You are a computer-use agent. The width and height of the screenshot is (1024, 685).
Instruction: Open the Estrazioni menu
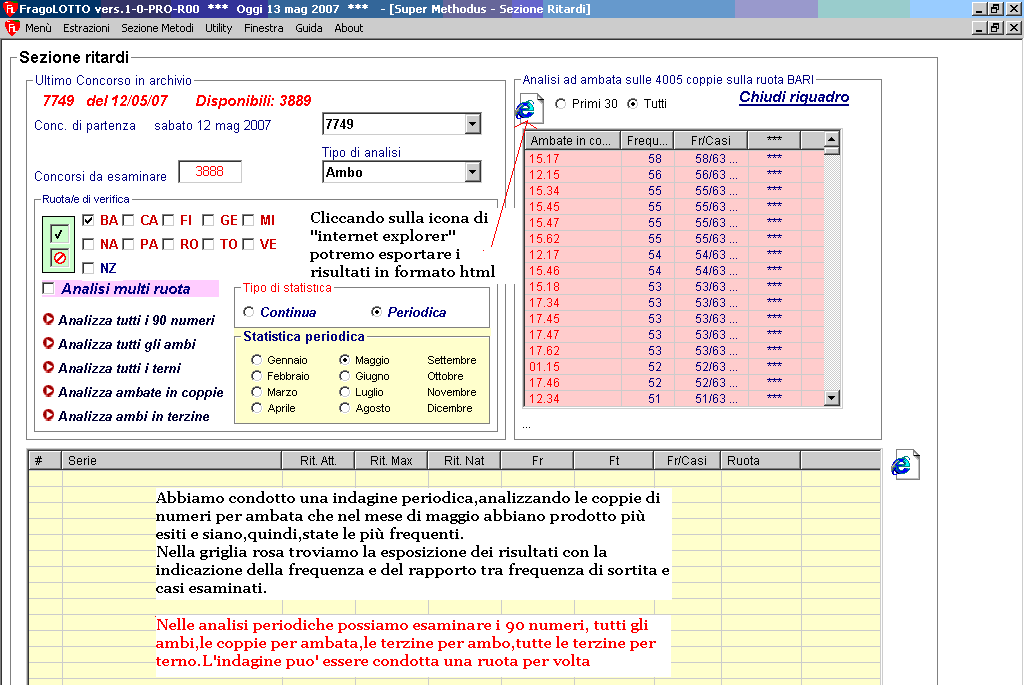86,28
